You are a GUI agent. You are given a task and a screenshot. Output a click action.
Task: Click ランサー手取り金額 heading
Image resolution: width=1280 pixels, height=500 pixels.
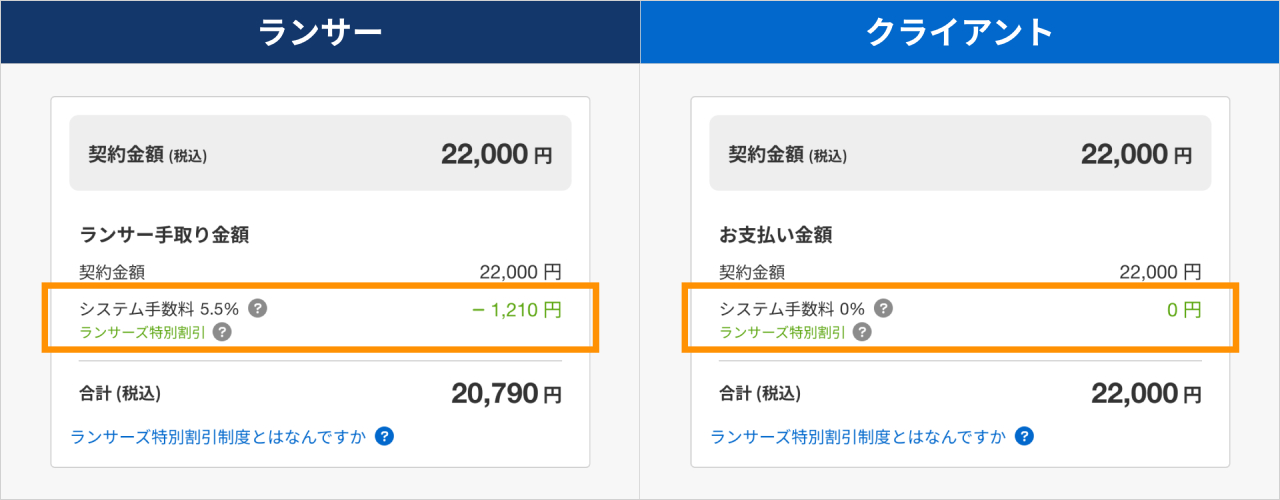pos(164,236)
